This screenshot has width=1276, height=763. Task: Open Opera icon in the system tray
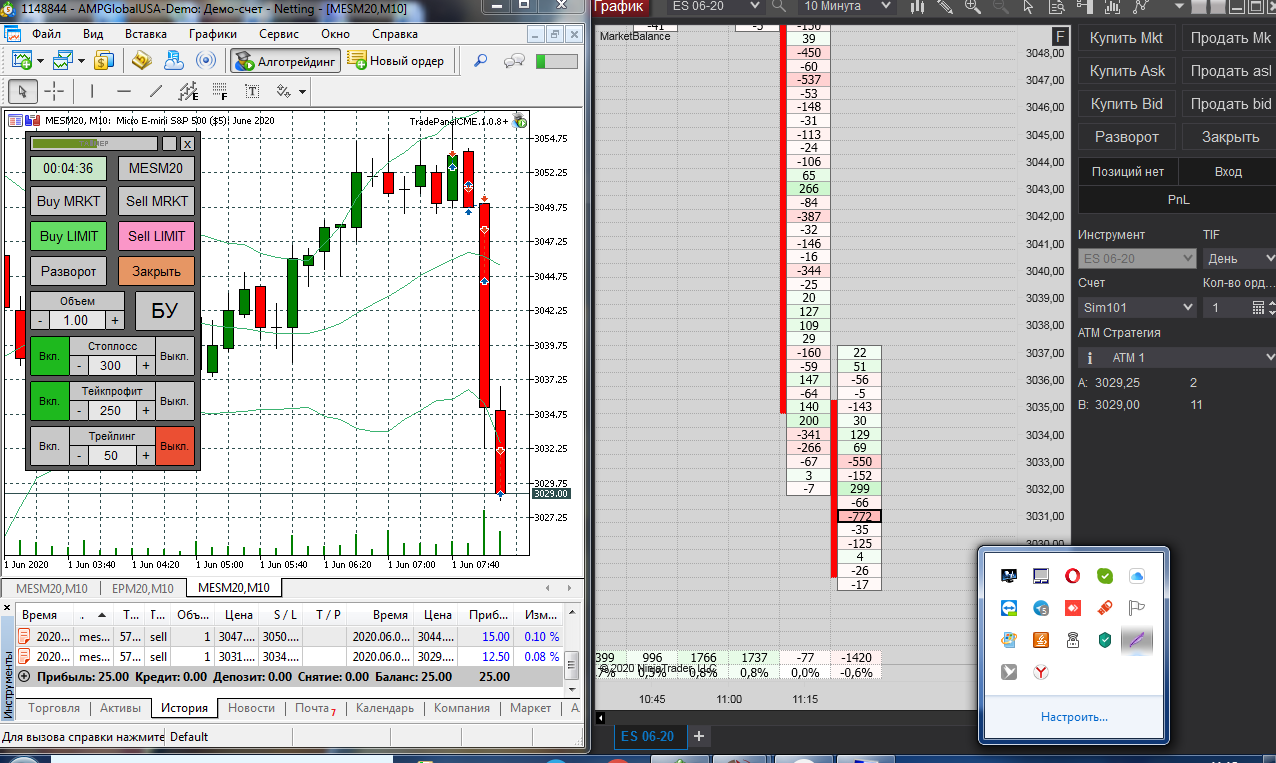click(1071, 576)
